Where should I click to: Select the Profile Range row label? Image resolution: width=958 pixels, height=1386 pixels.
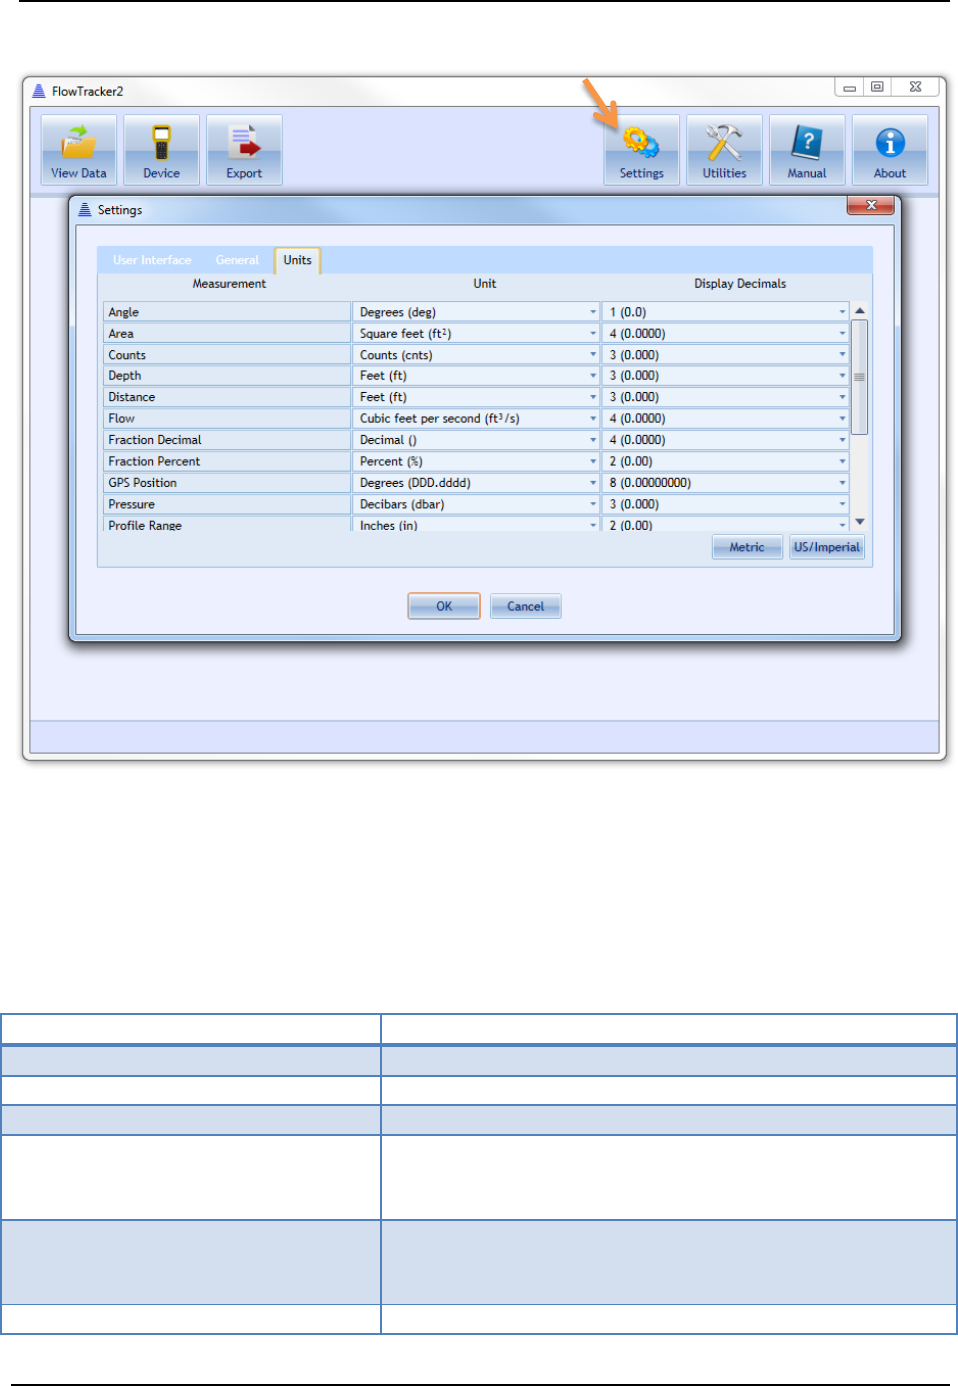227,524
